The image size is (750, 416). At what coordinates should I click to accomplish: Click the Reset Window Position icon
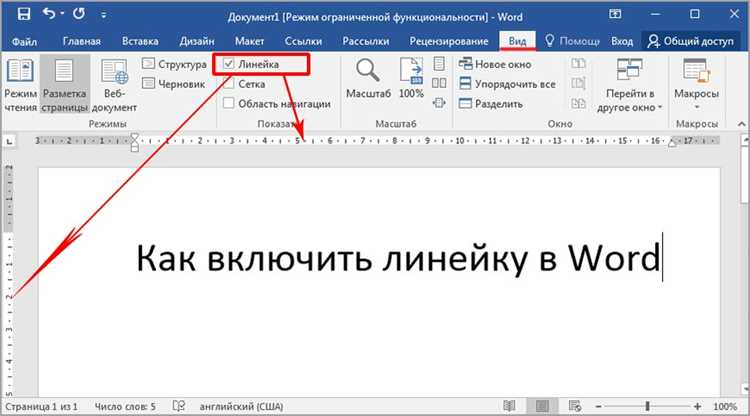coord(578,103)
